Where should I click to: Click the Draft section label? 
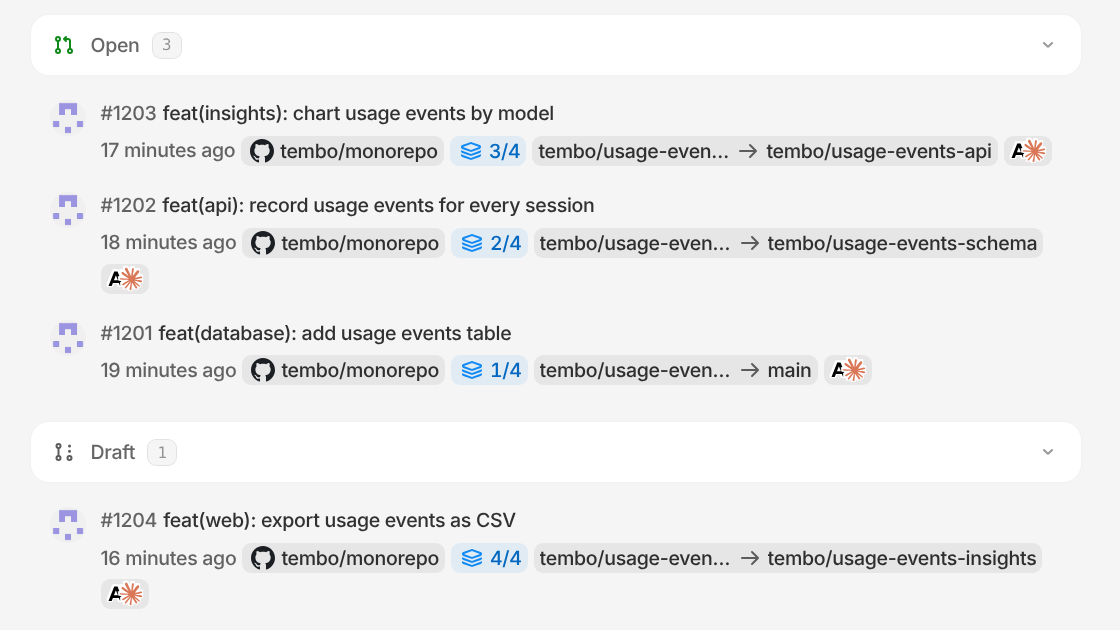pos(112,452)
